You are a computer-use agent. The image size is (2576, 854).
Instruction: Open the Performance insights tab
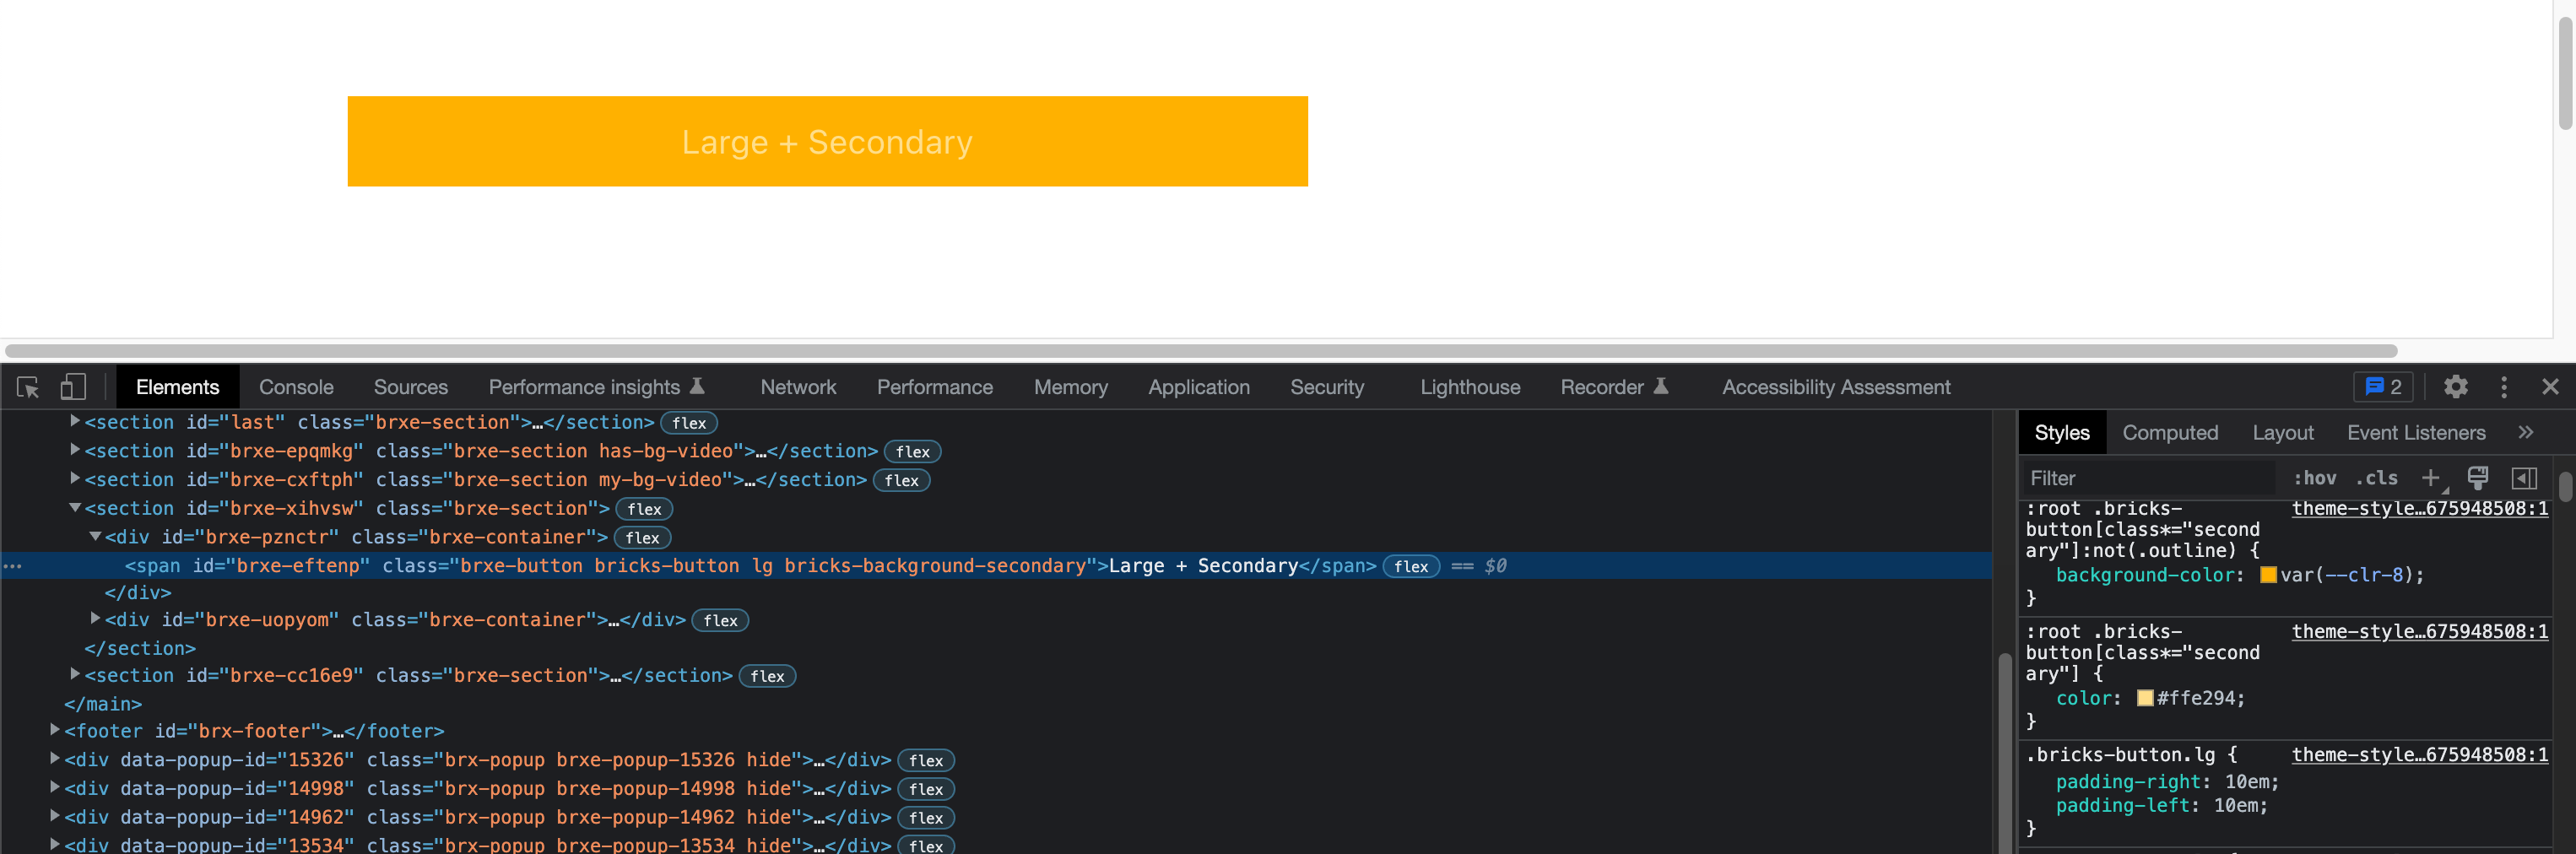click(x=597, y=387)
